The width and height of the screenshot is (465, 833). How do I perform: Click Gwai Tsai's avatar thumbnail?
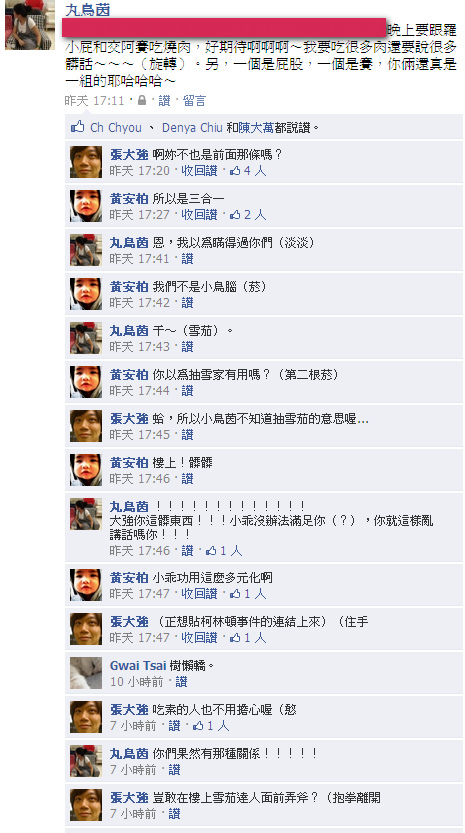(86, 673)
